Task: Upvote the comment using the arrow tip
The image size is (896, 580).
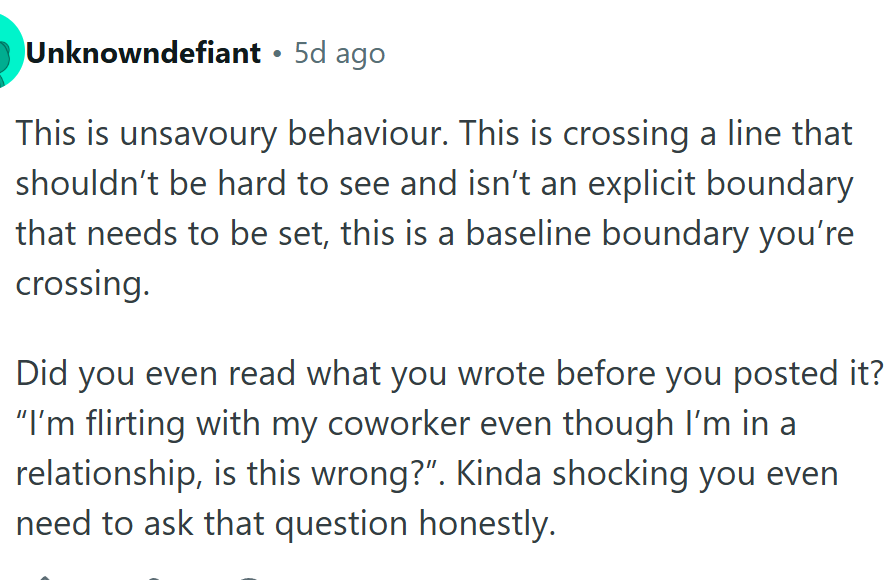Action: click(45, 578)
